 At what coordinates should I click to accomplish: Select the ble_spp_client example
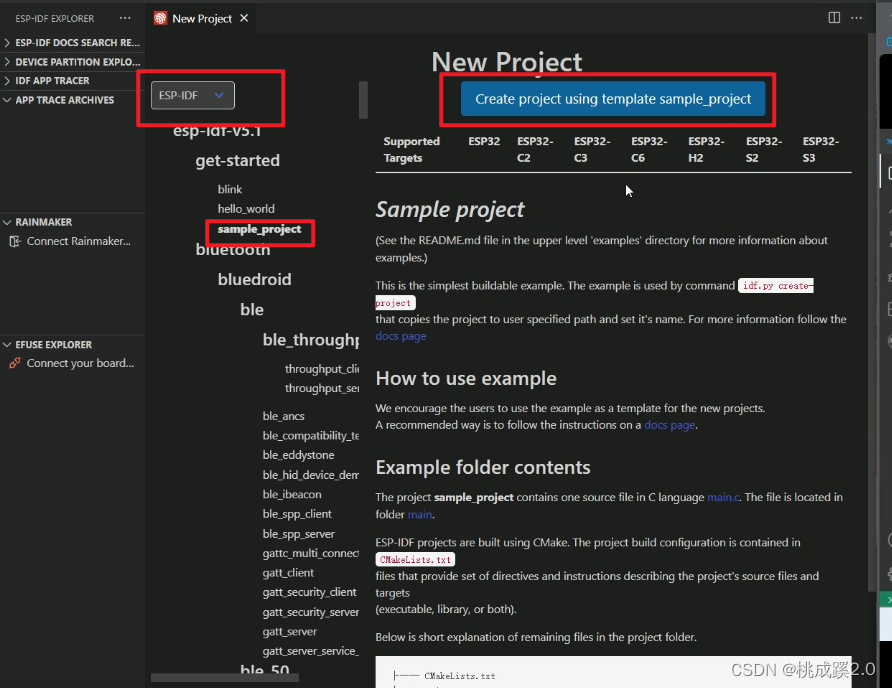[297, 514]
